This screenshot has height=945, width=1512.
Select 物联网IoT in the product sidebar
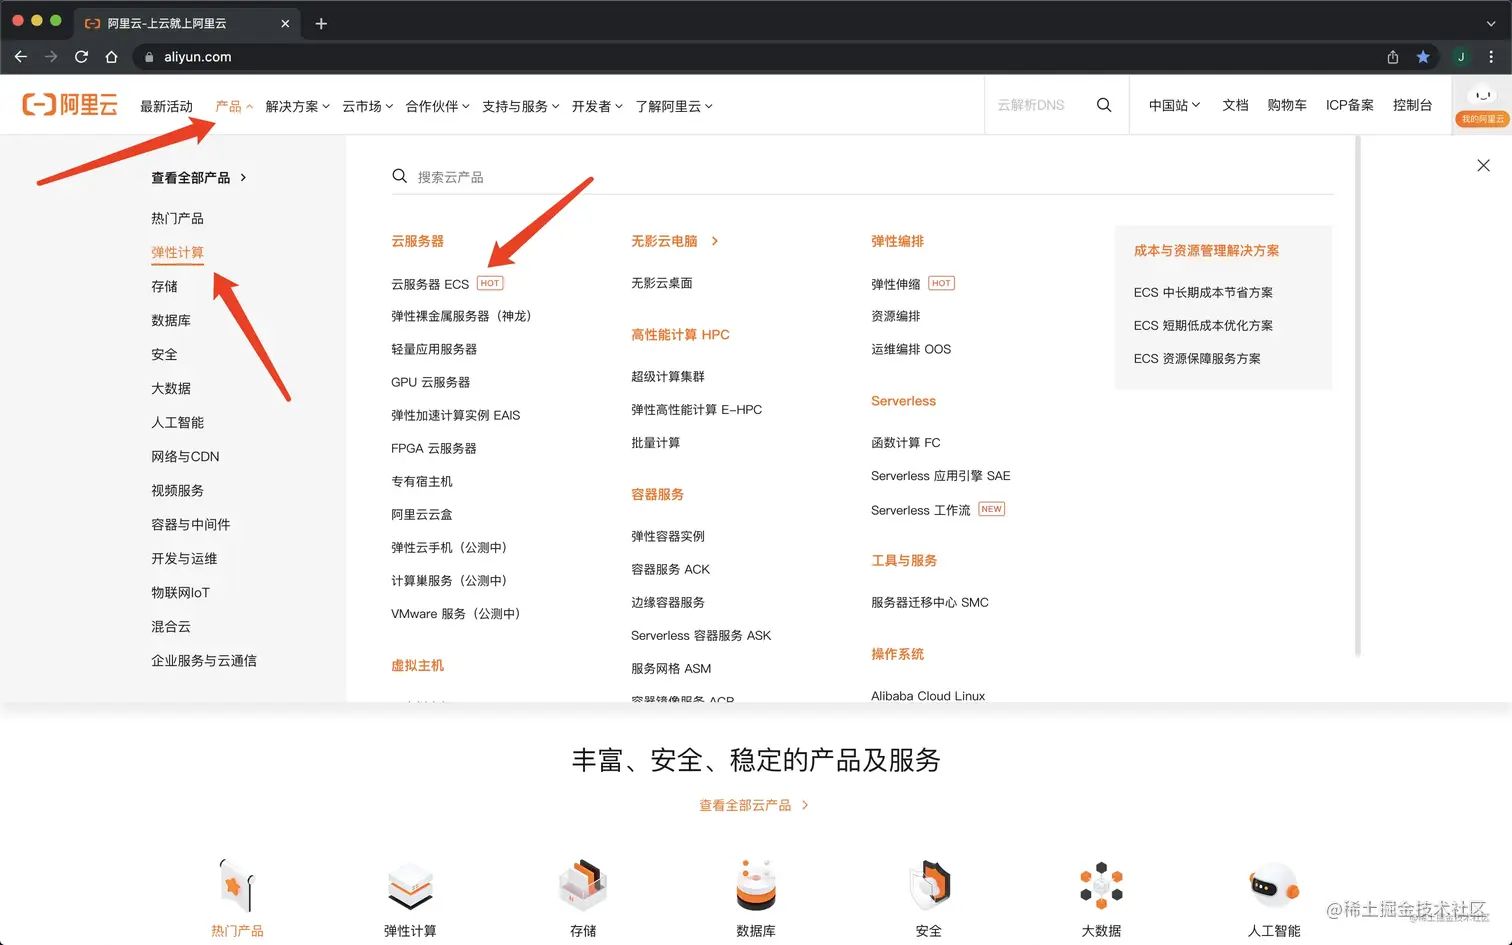click(180, 592)
